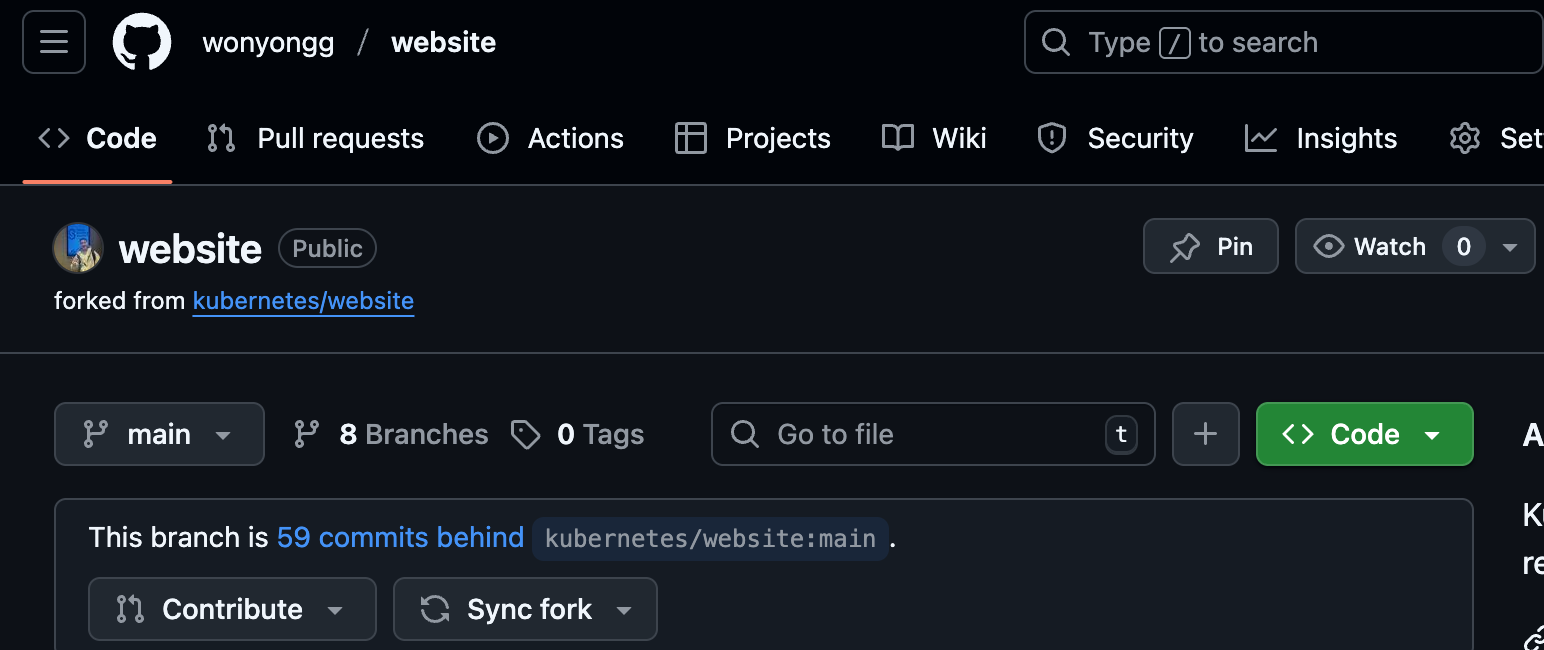Click the kubernetes/website:main label
The image size is (1544, 650).
(710, 538)
